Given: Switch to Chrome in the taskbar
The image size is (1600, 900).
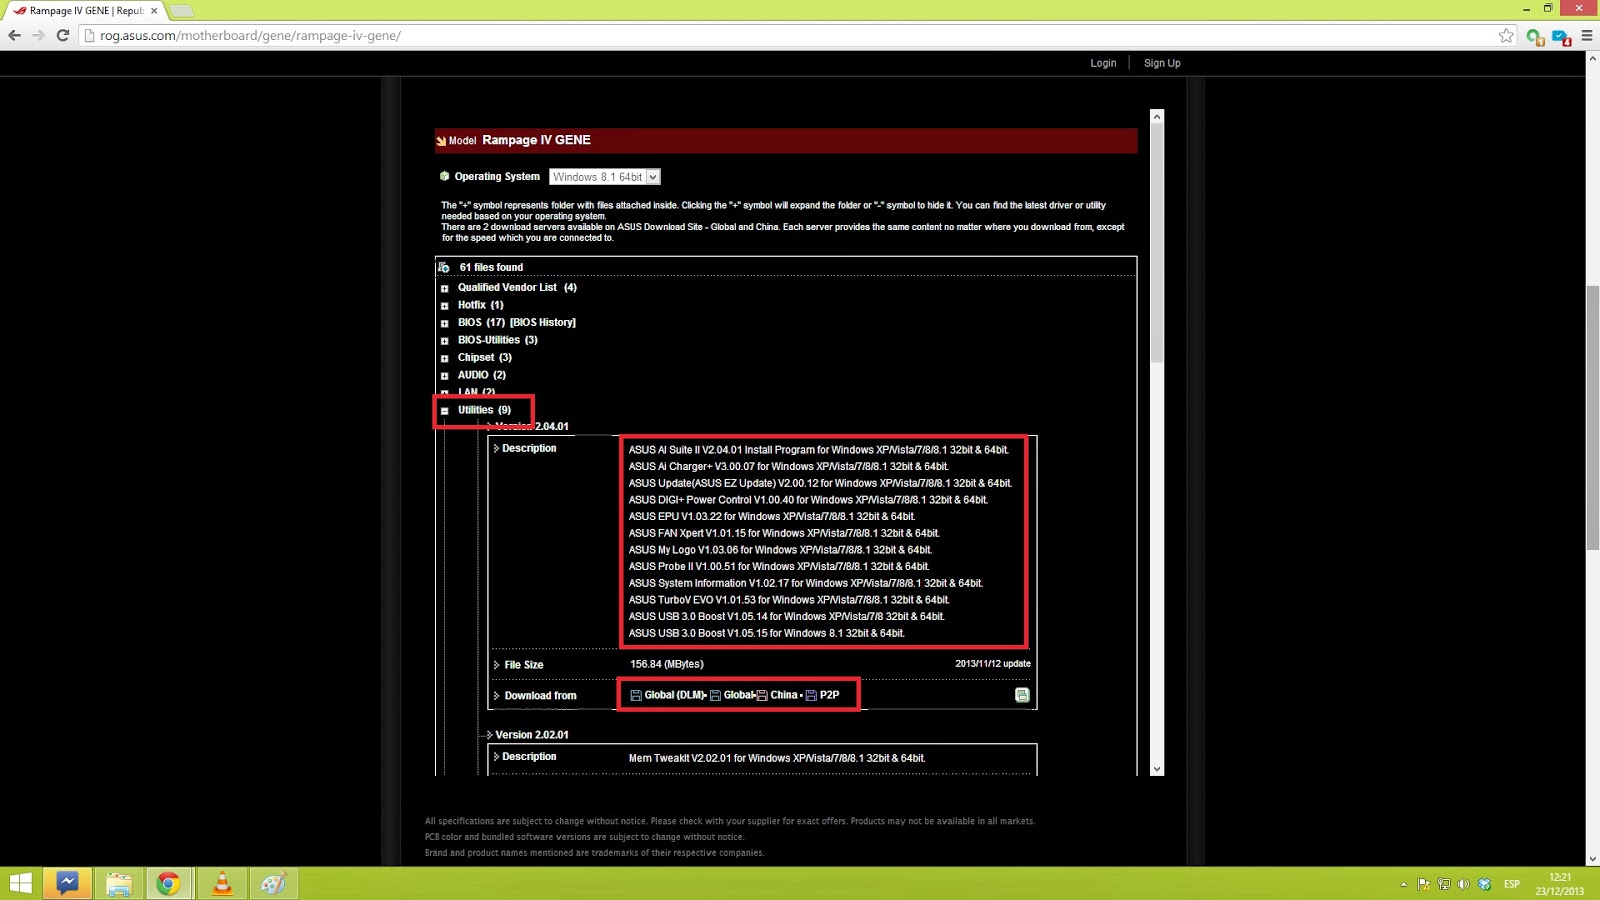Looking at the screenshot, I should [168, 883].
